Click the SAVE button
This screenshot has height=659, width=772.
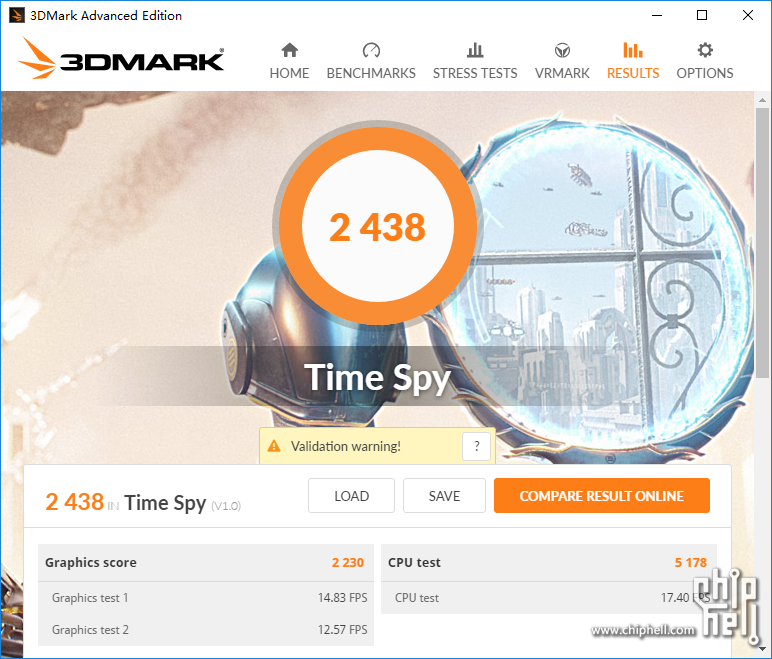(444, 495)
